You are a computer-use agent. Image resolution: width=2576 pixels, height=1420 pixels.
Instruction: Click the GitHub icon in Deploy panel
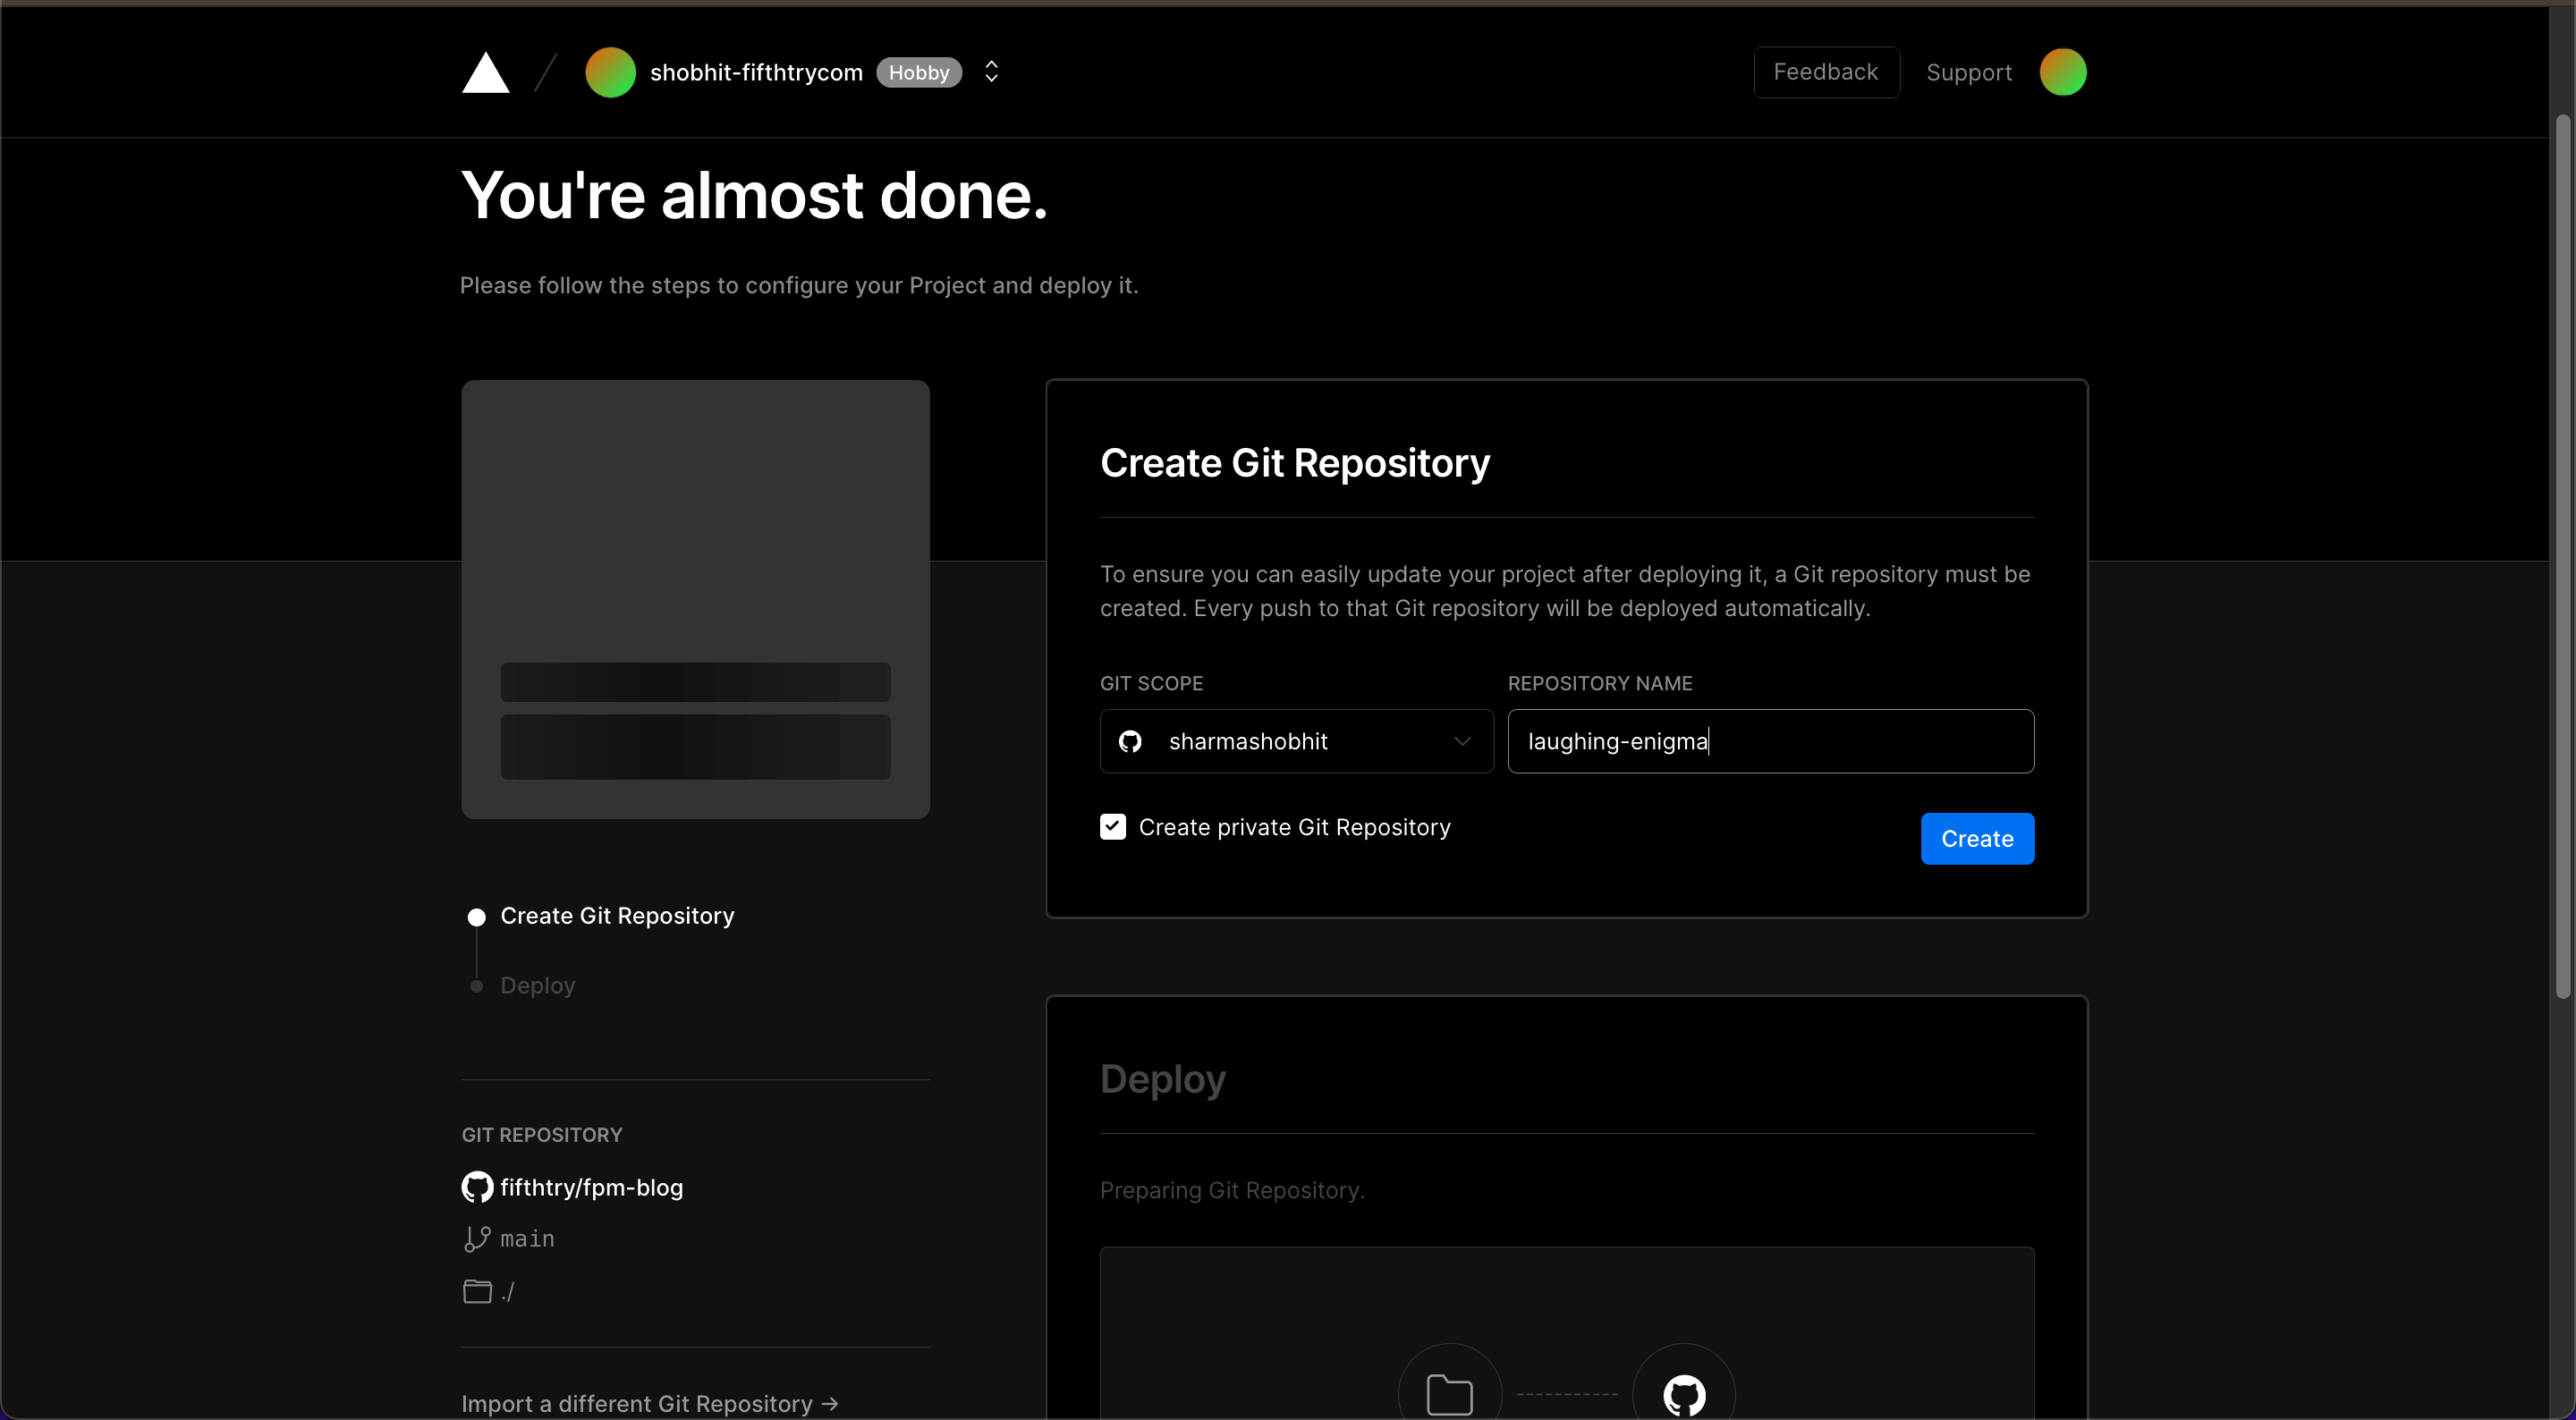coord(1684,1394)
